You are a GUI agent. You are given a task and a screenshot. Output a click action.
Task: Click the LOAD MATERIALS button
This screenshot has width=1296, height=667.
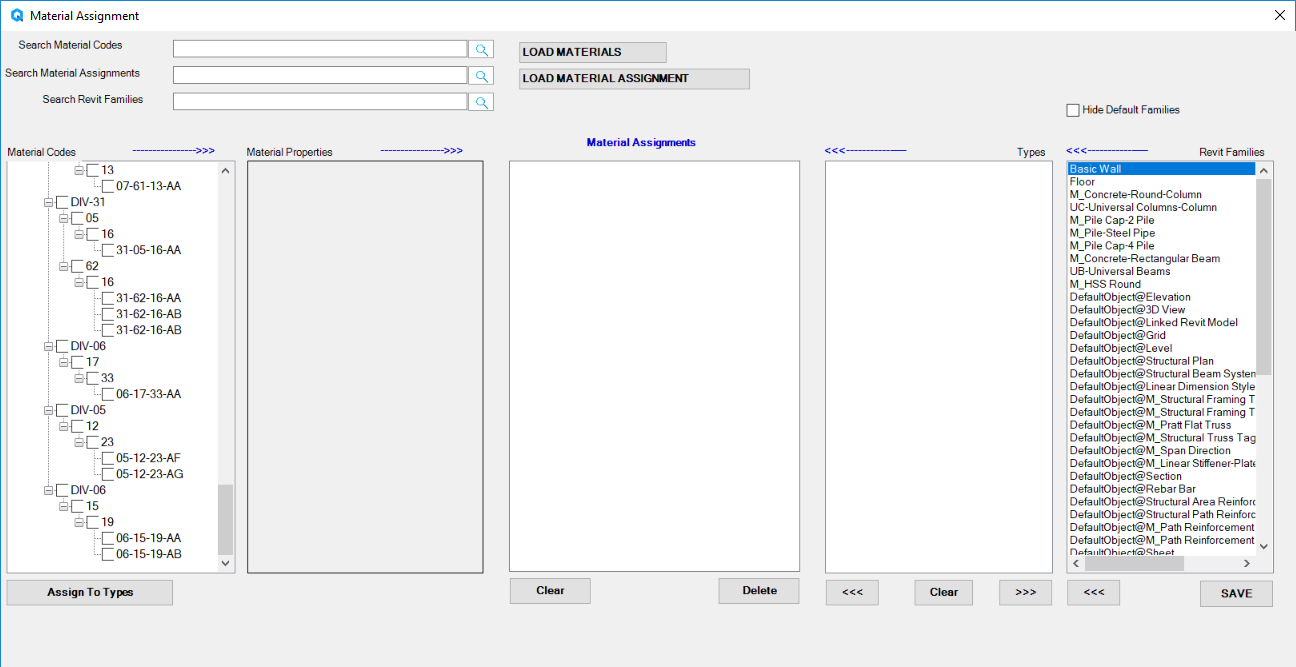pos(592,52)
